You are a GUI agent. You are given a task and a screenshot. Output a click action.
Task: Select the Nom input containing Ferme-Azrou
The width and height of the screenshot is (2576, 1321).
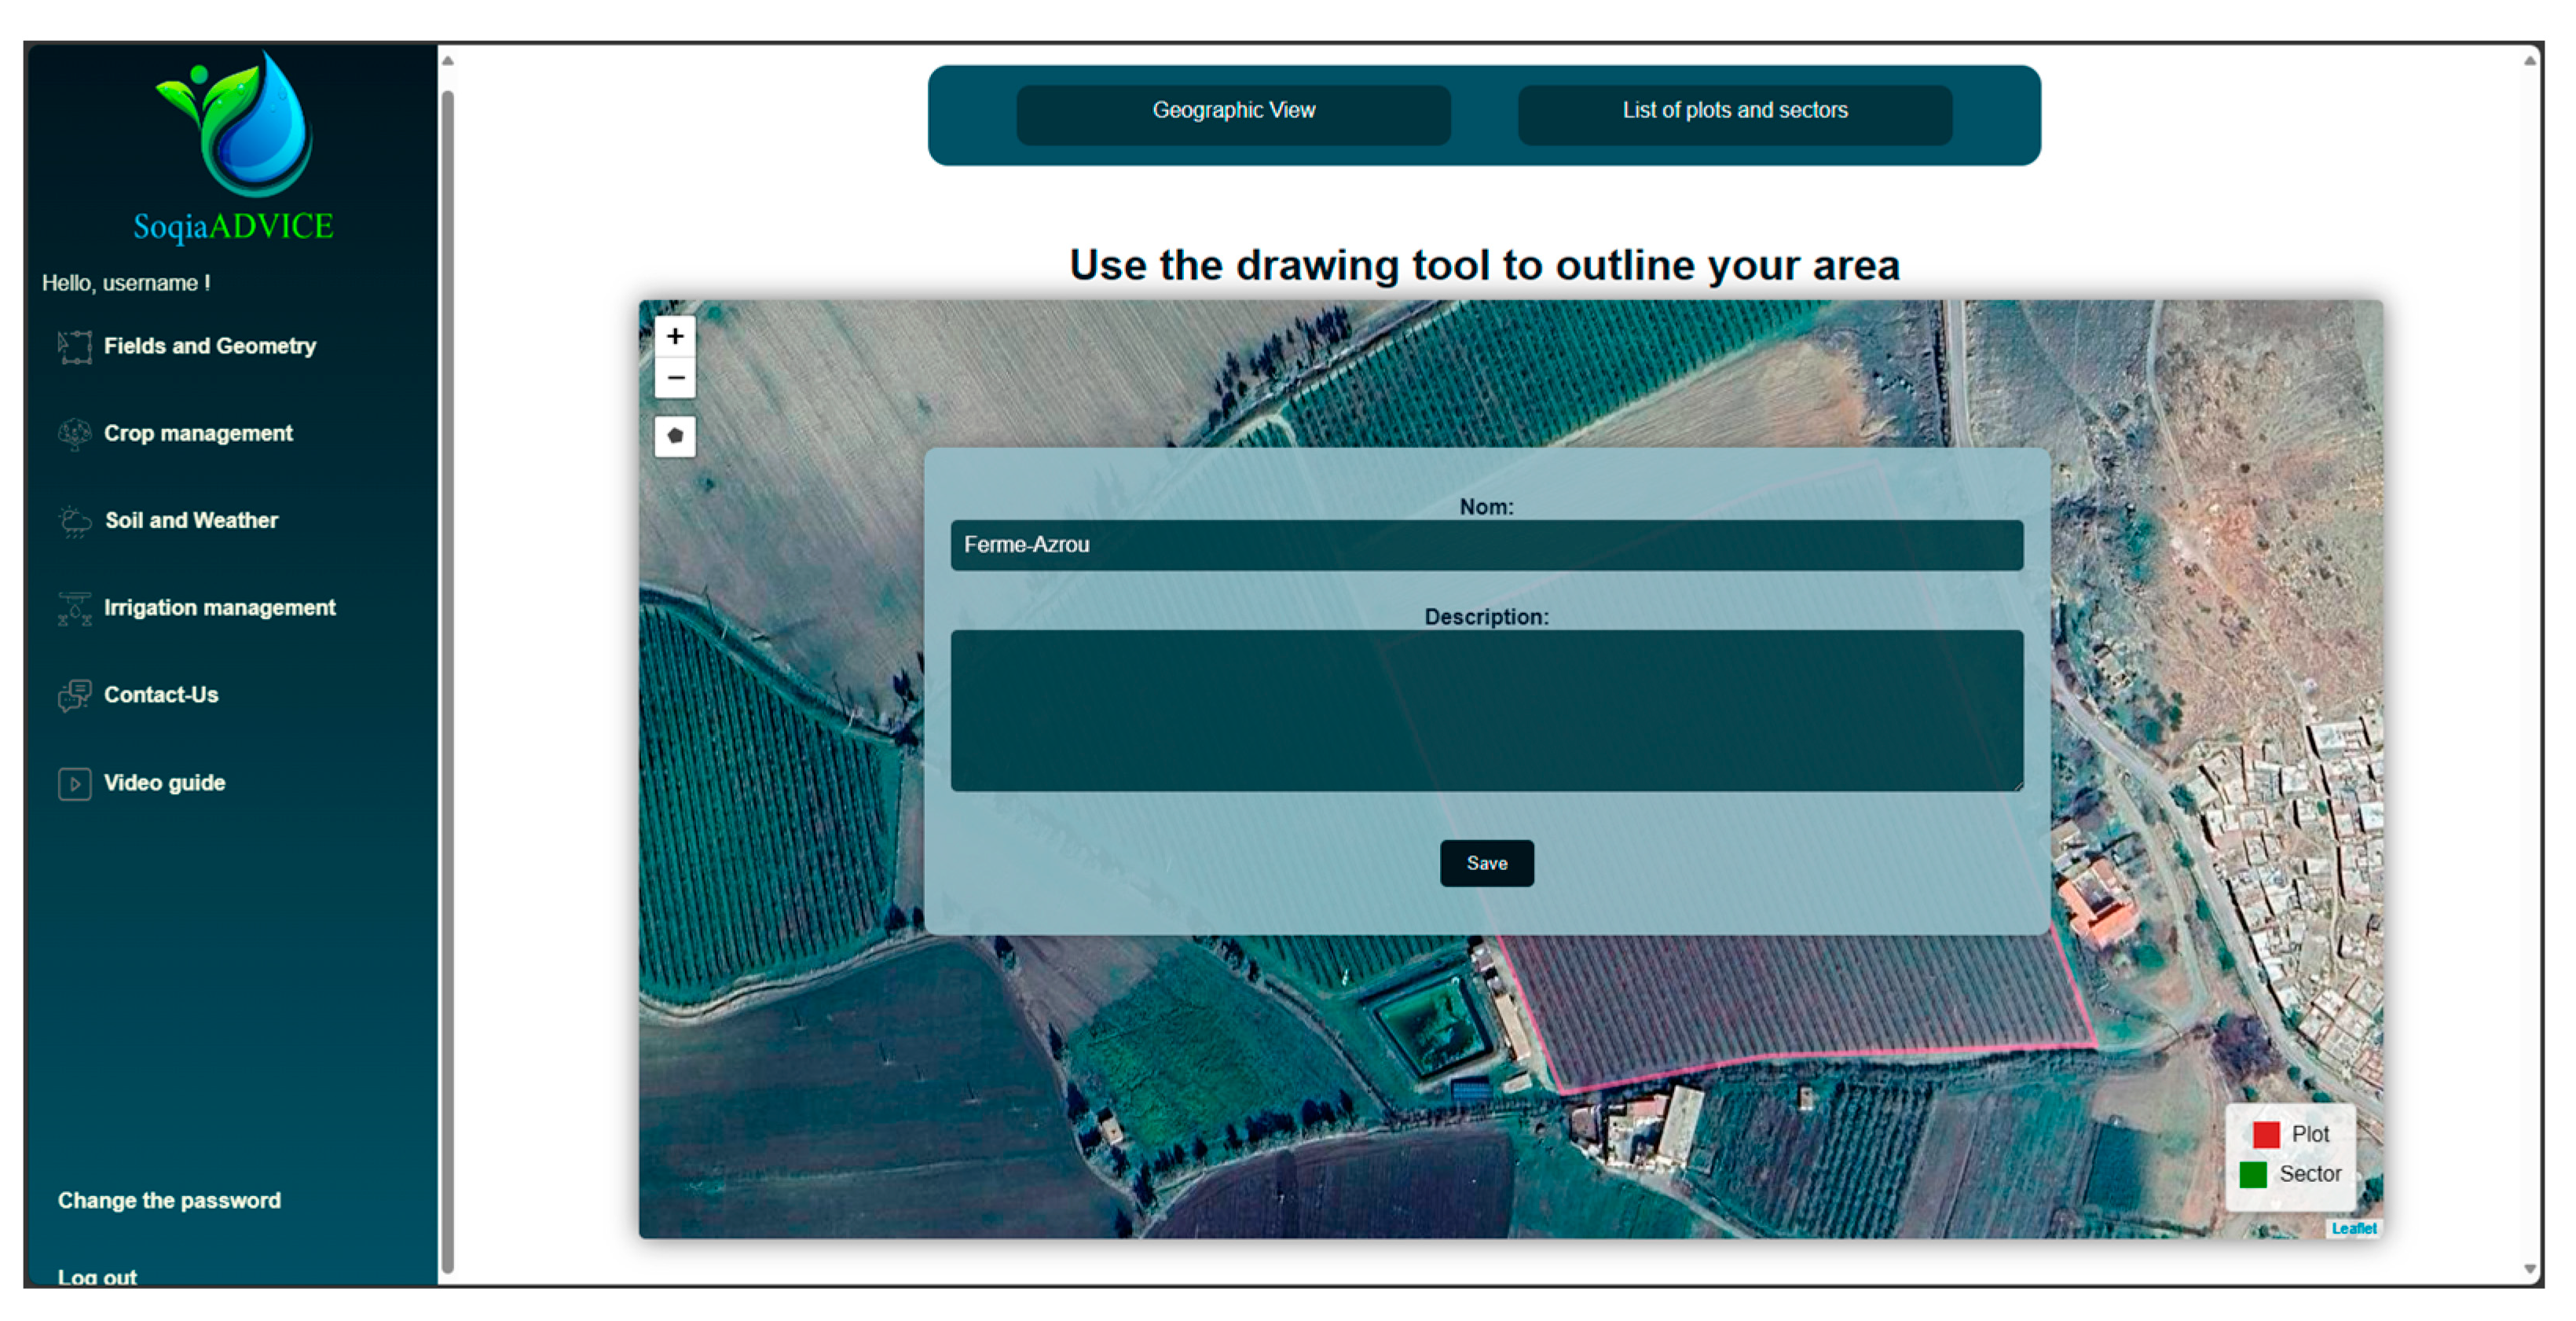1486,546
